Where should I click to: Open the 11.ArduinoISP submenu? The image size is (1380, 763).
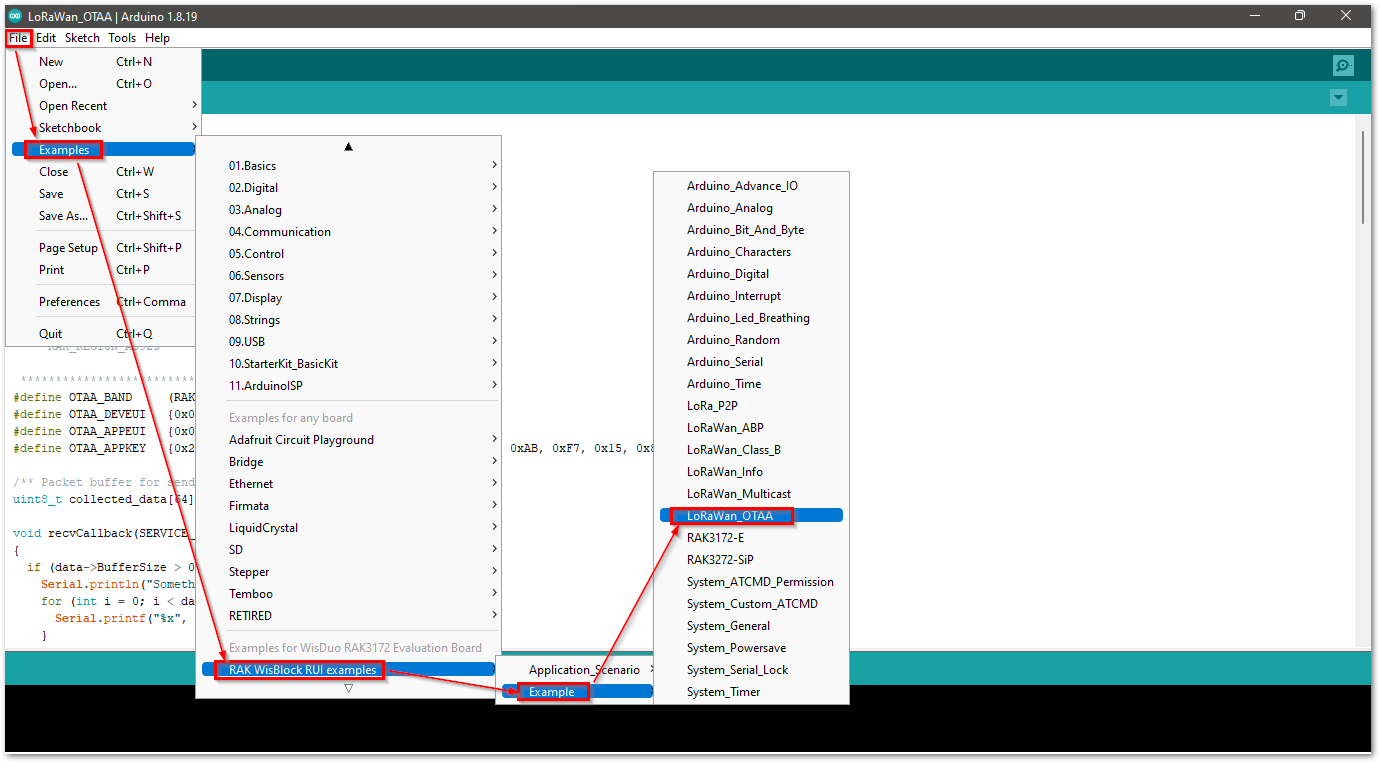pos(348,386)
